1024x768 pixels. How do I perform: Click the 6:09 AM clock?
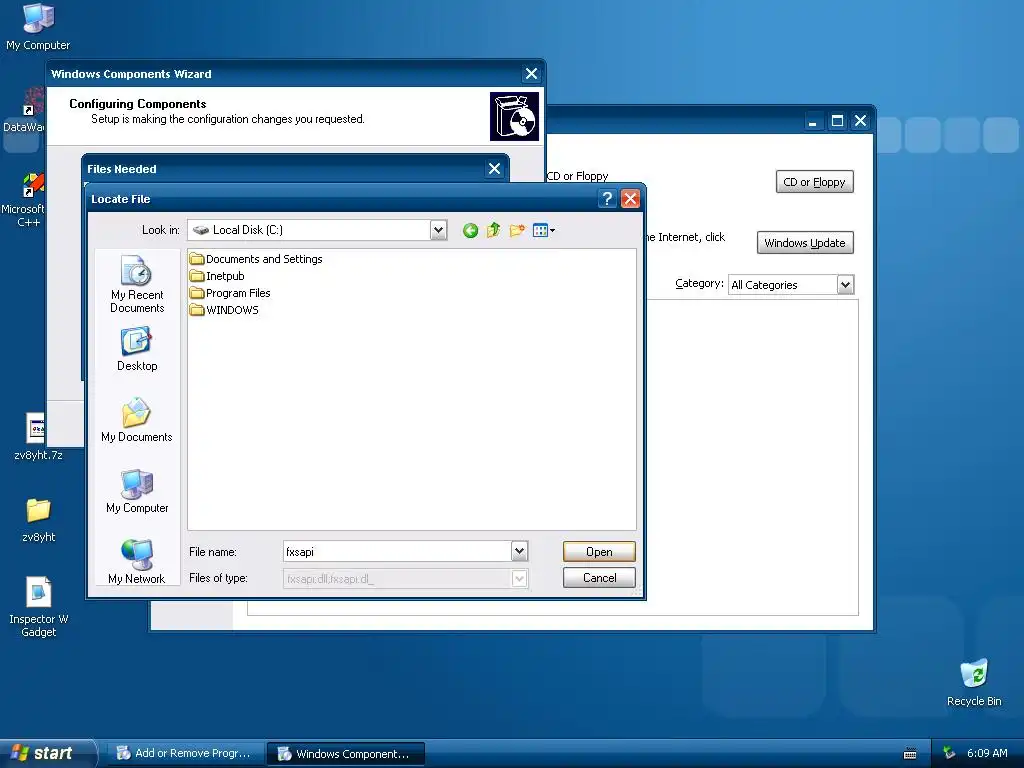pyautogui.click(x=987, y=753)
